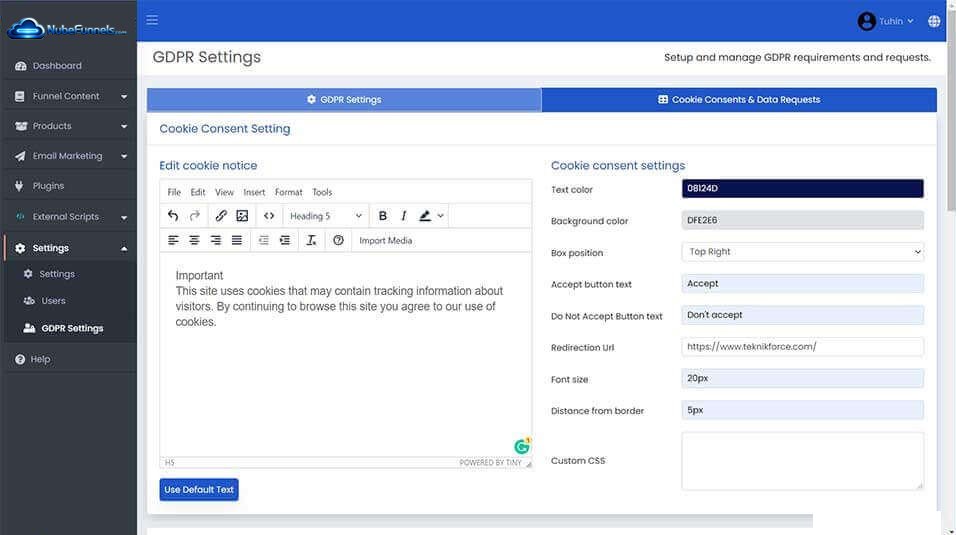The width and height of the screenshot is (956, 535).
Task: Toggle bold formatting in the editor
Action: click(x=383, y=216)
